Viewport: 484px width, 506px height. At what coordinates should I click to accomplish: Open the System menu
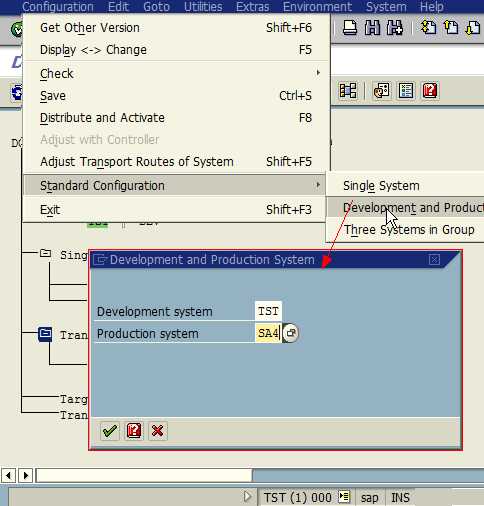coord(386,7)
